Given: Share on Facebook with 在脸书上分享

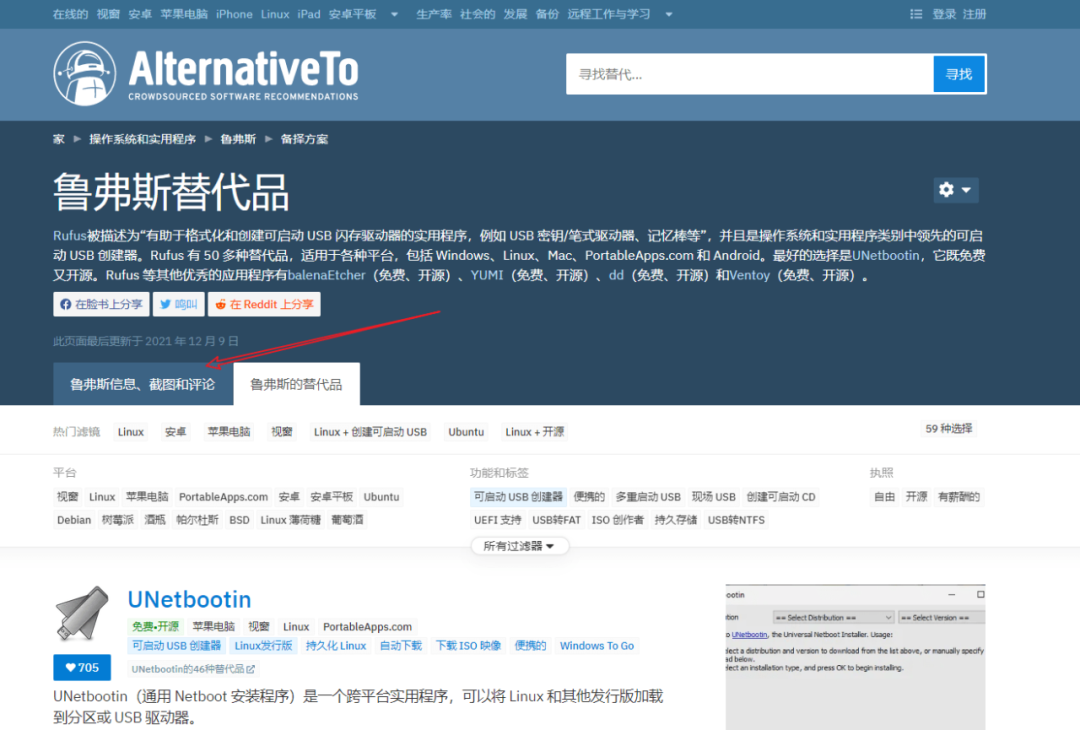Looking at the screenshot, I should 101,304.
